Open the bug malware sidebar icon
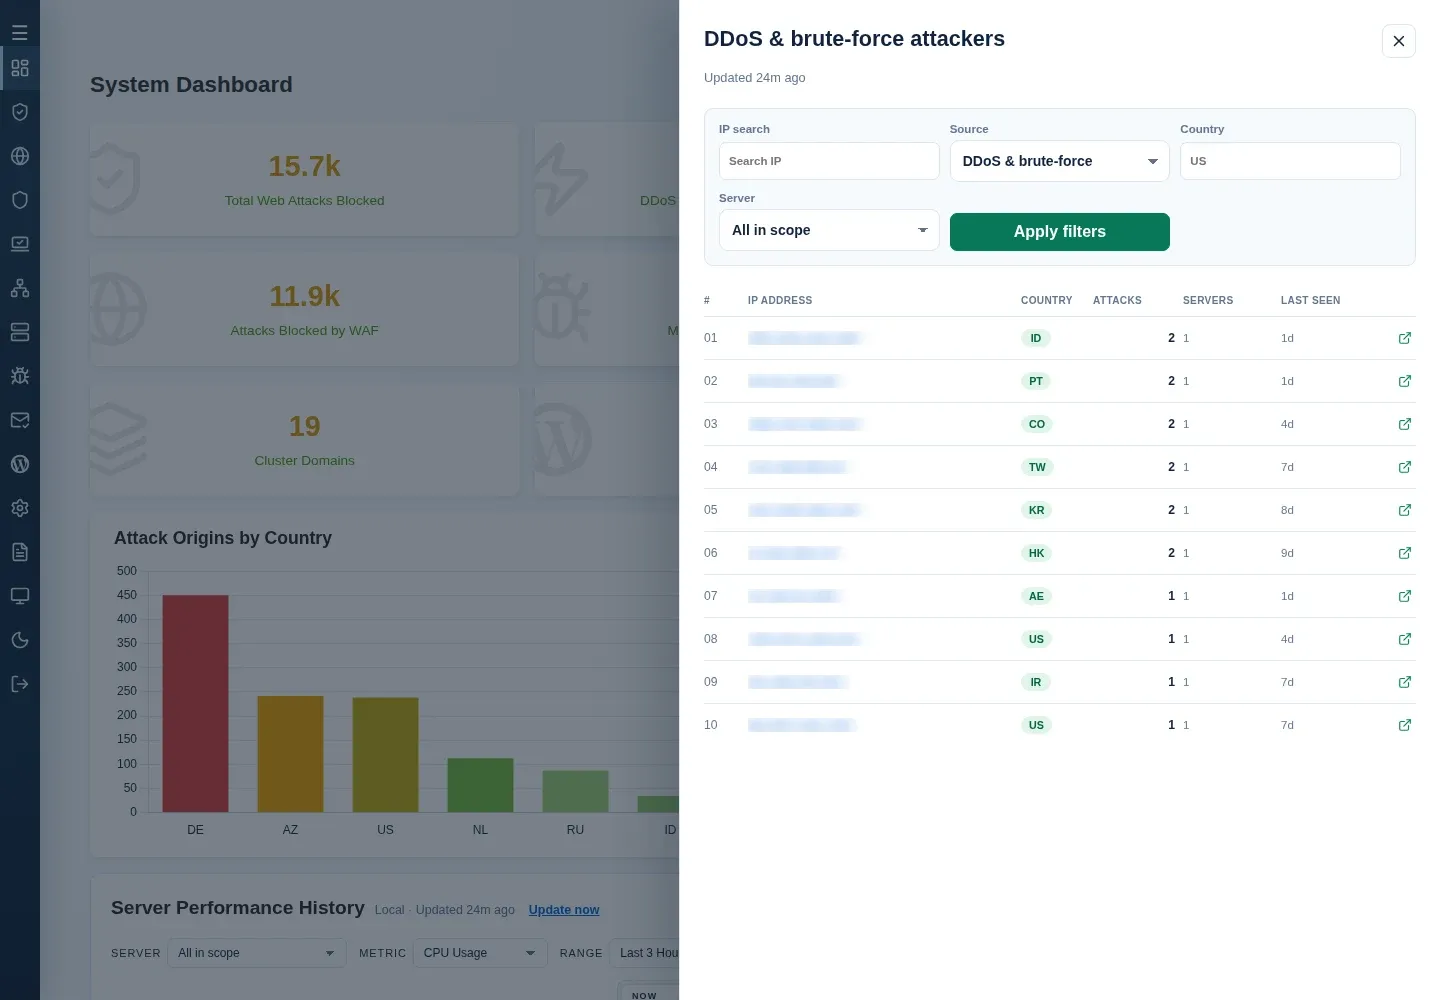This screenshot has width=1440, height=1000. coord(19,376)
